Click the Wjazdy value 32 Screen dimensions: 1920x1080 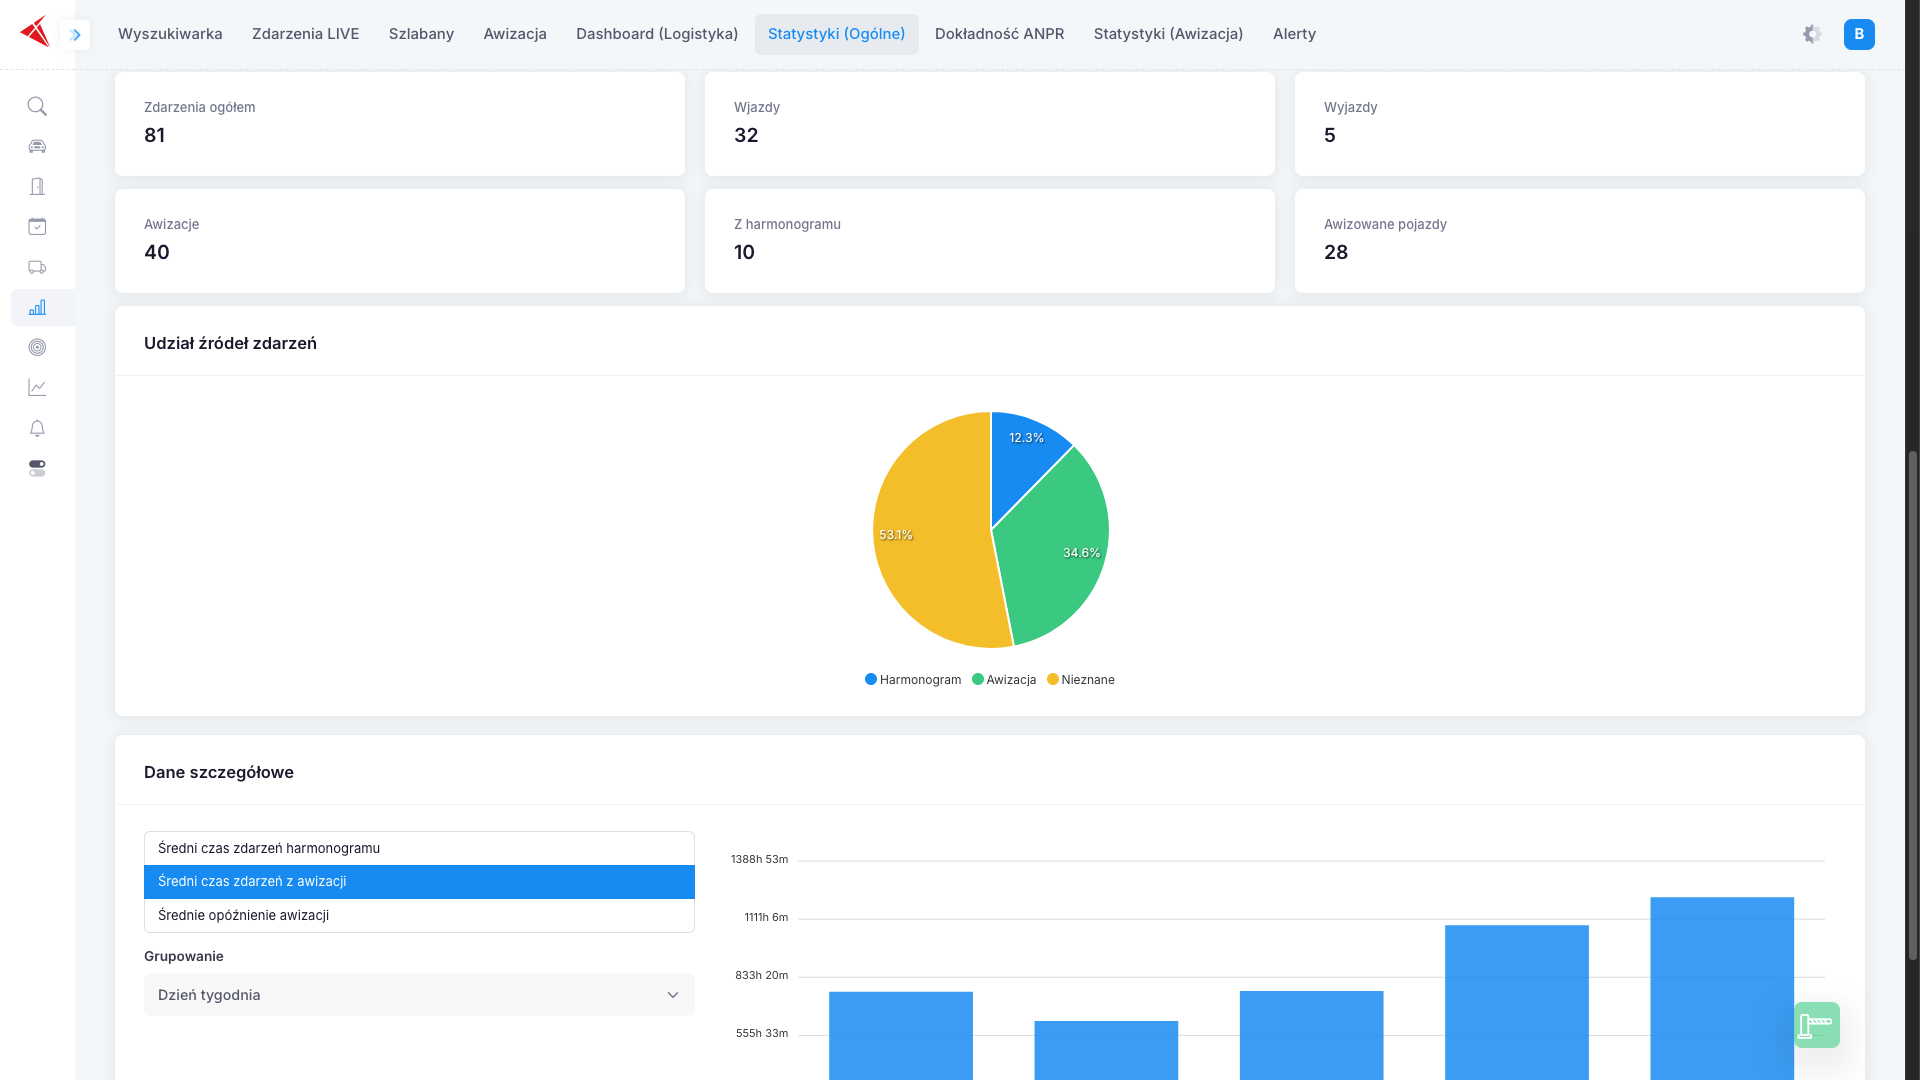[x=746, y=136]
